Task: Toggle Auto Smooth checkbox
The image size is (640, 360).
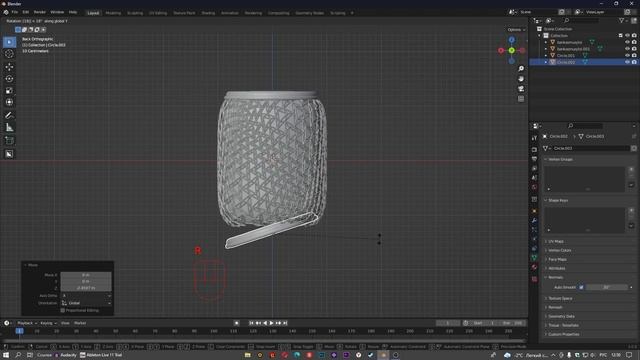Action: click(581, 287)
